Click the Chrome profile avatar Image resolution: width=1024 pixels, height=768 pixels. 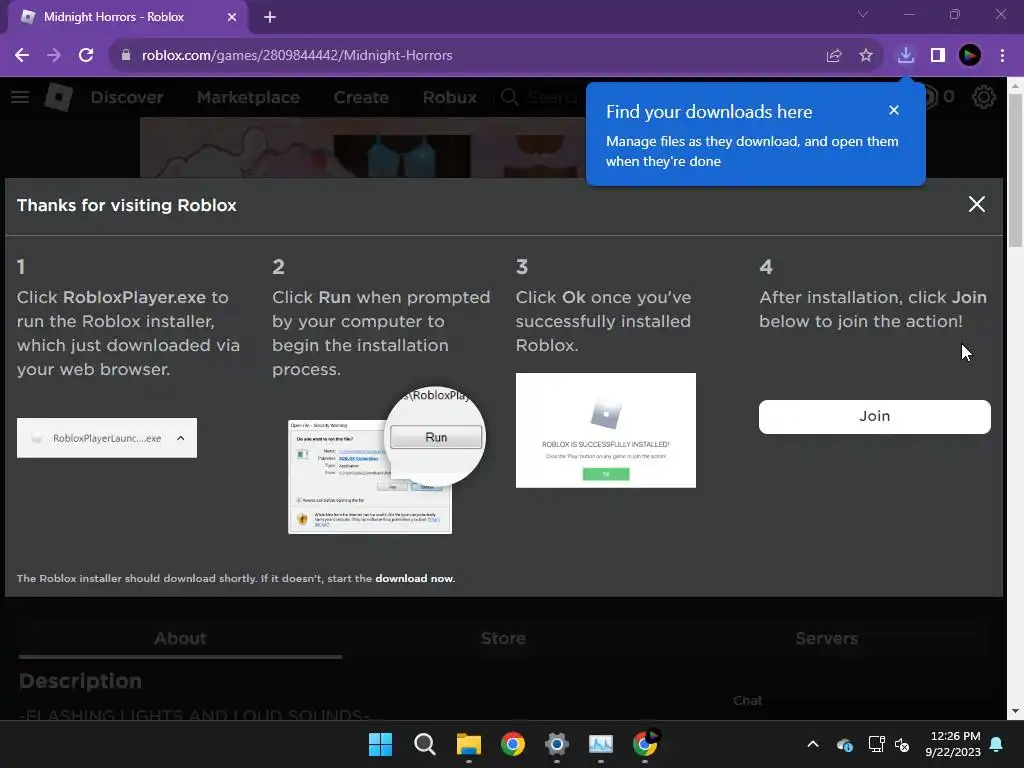(970, 56)
